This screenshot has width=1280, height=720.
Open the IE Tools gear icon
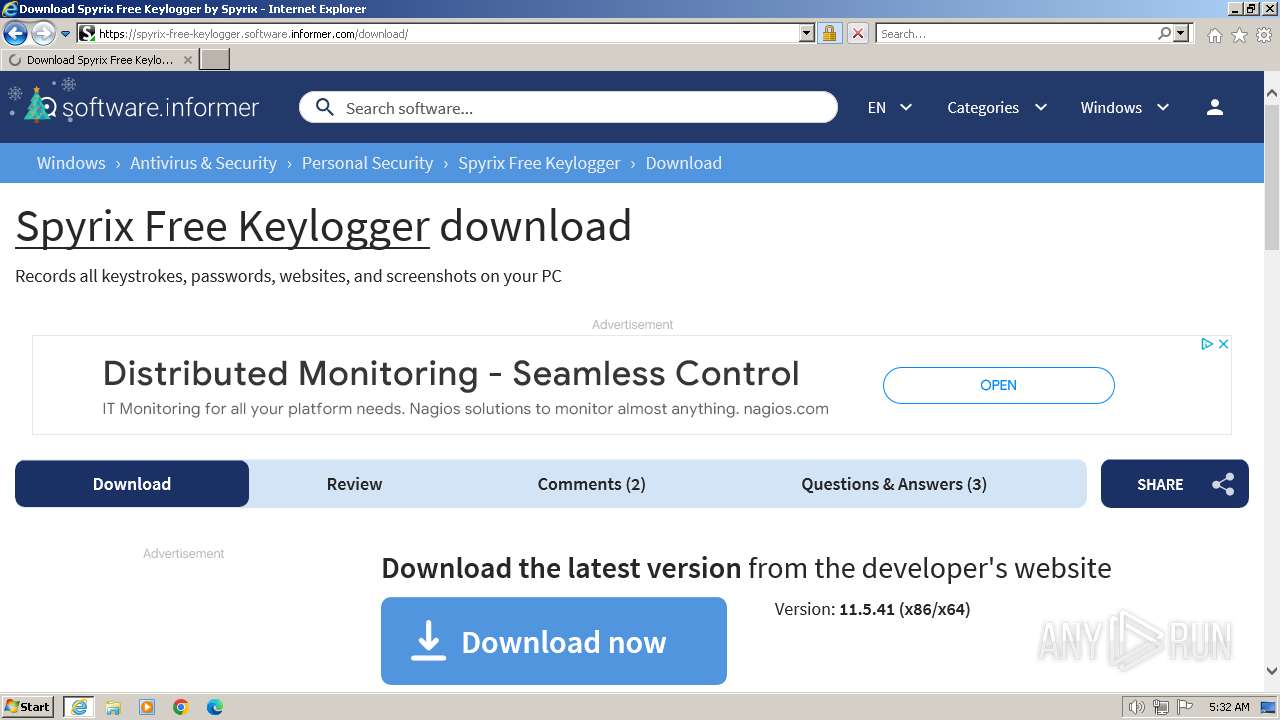(x=1264, y=35)
